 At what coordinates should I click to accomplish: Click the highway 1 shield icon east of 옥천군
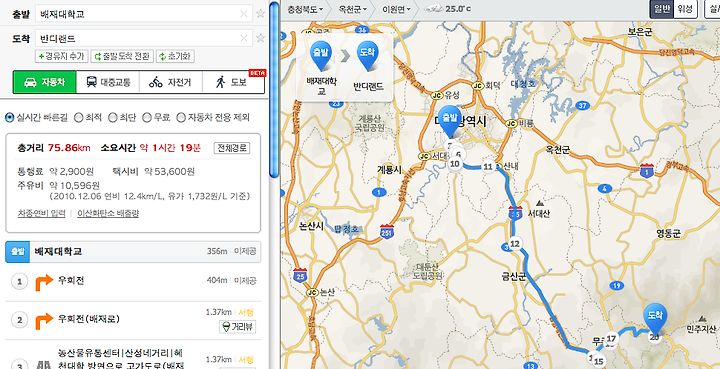pyautogui.click(x=647, y=170)
